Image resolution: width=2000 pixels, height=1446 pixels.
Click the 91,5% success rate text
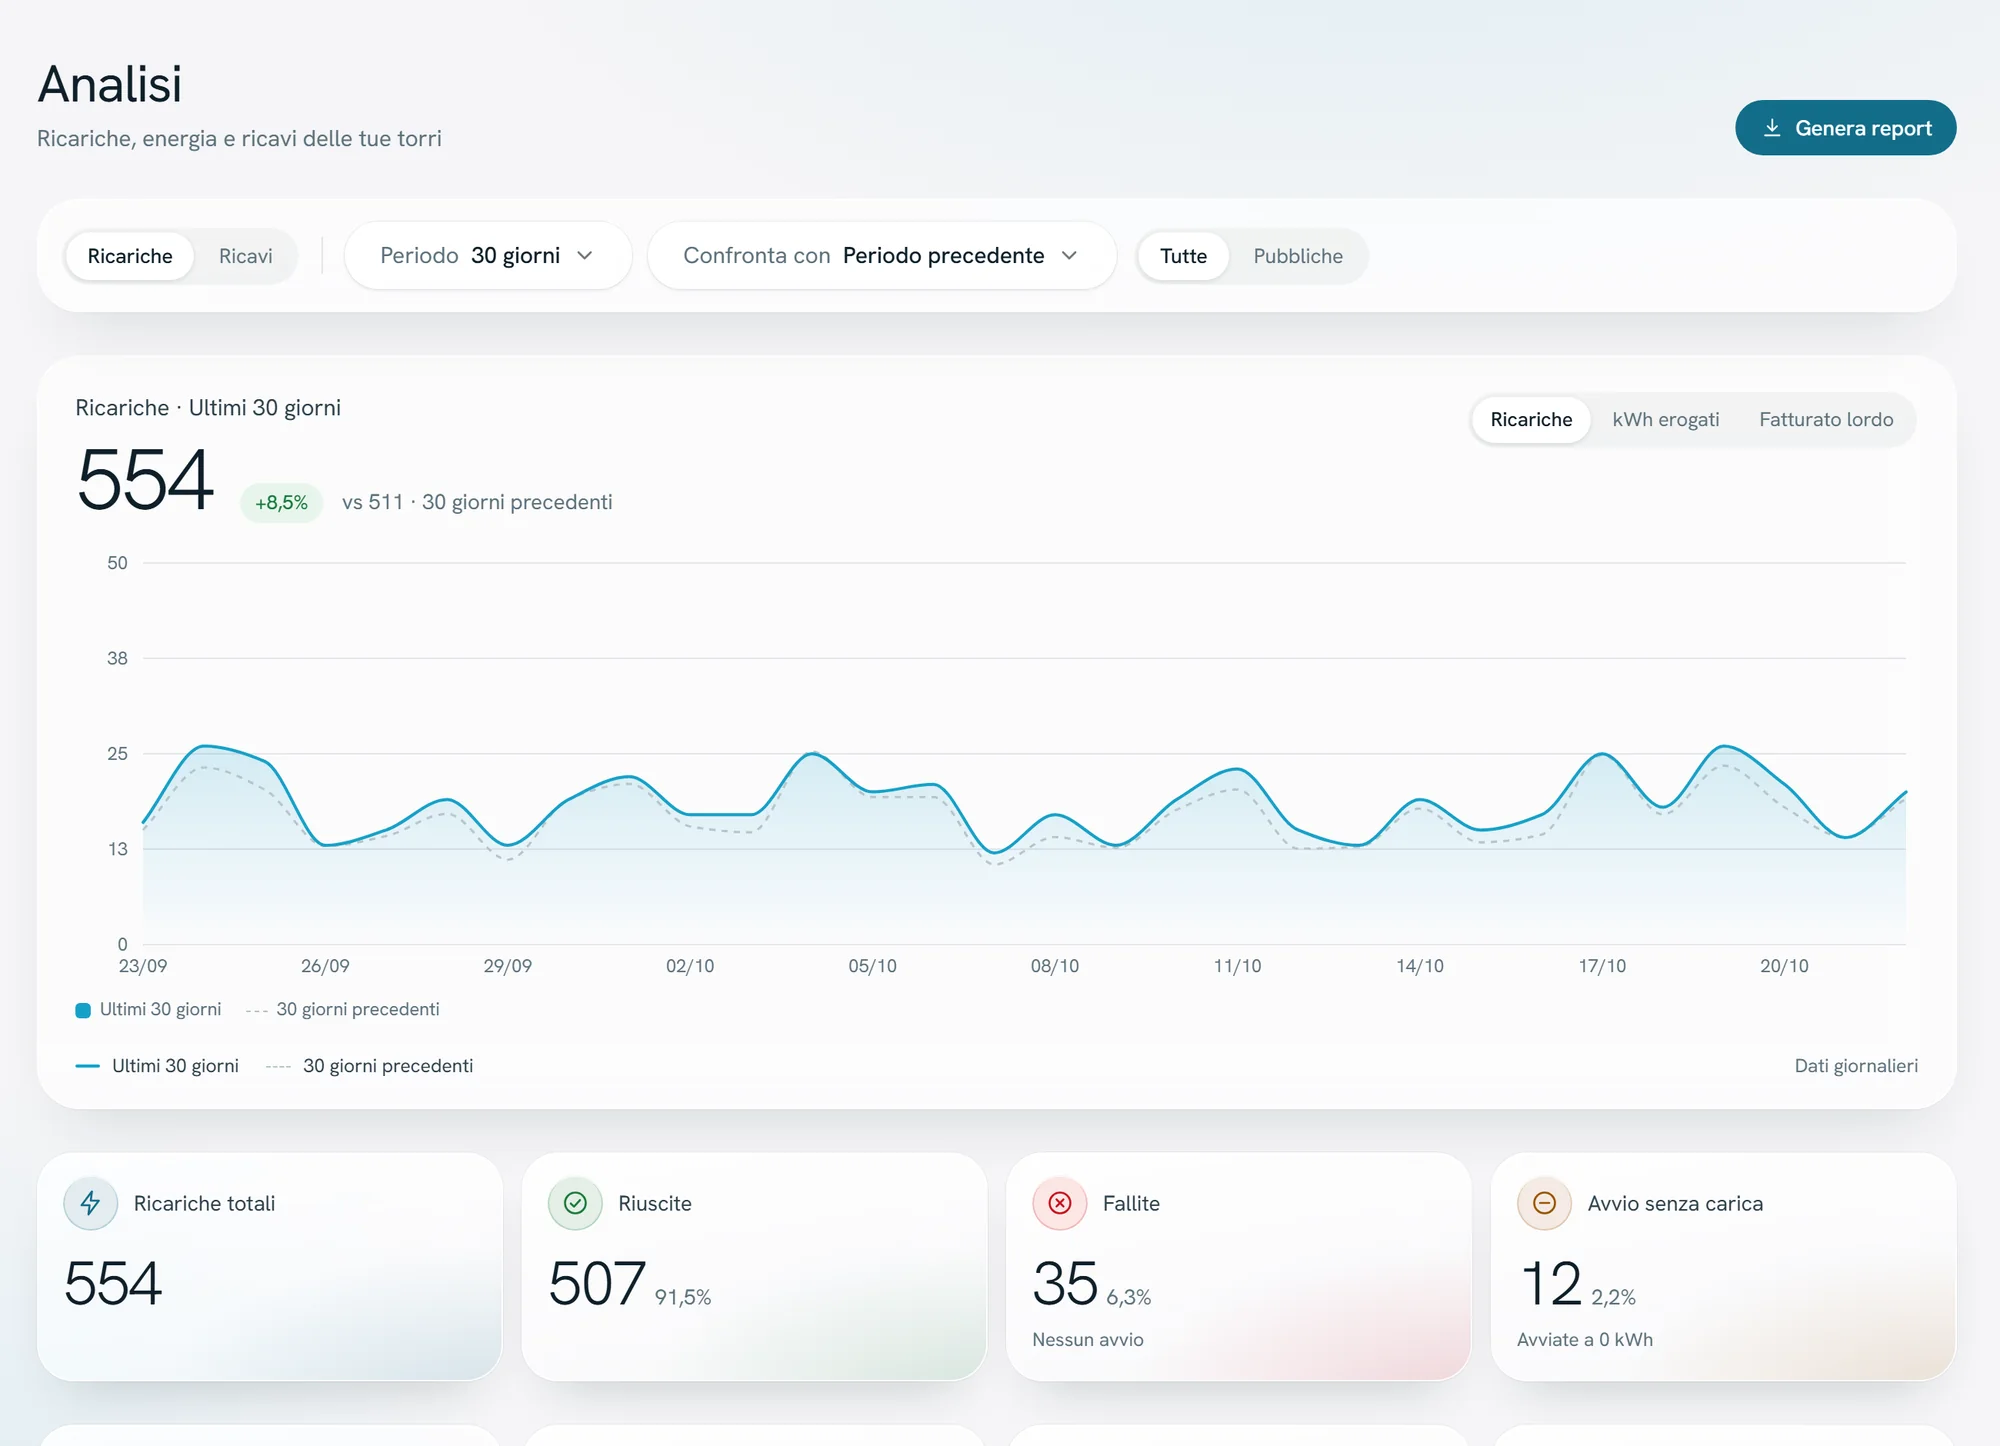tap(683, 1297)
